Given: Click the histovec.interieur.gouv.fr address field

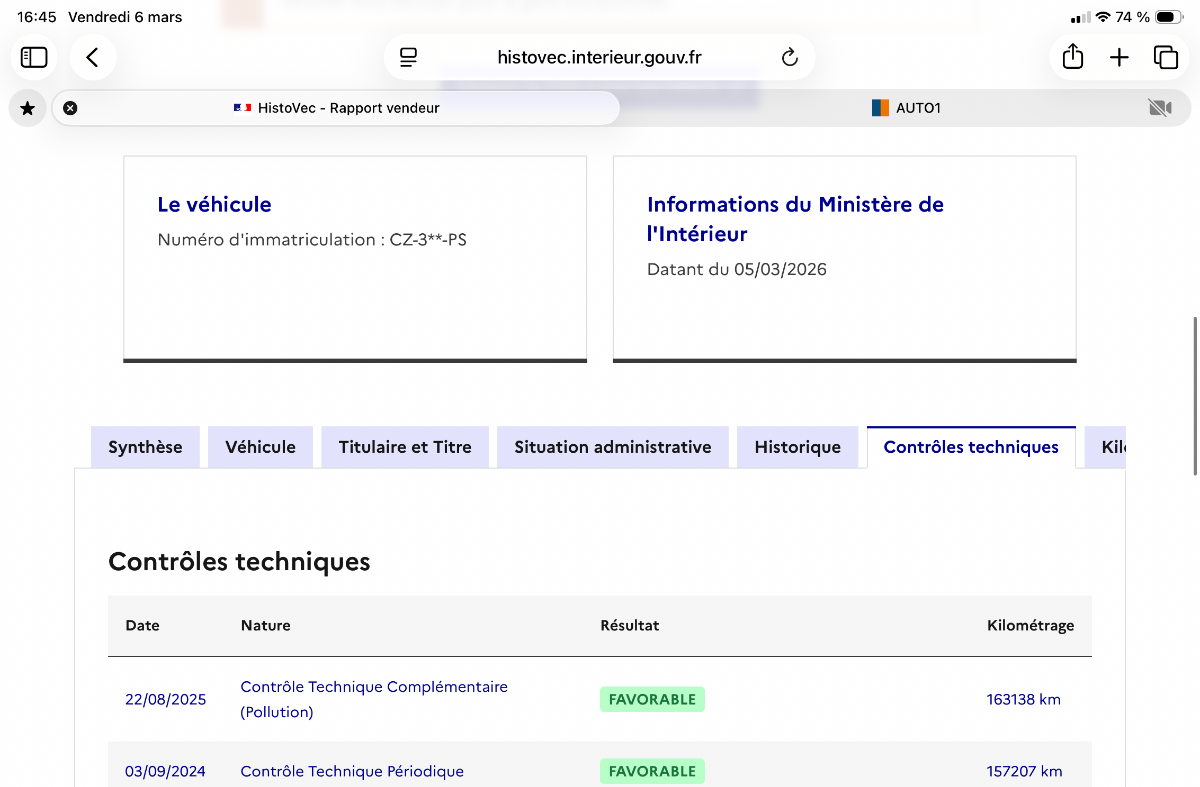Looking at the screenshot, I should point(600,57).
